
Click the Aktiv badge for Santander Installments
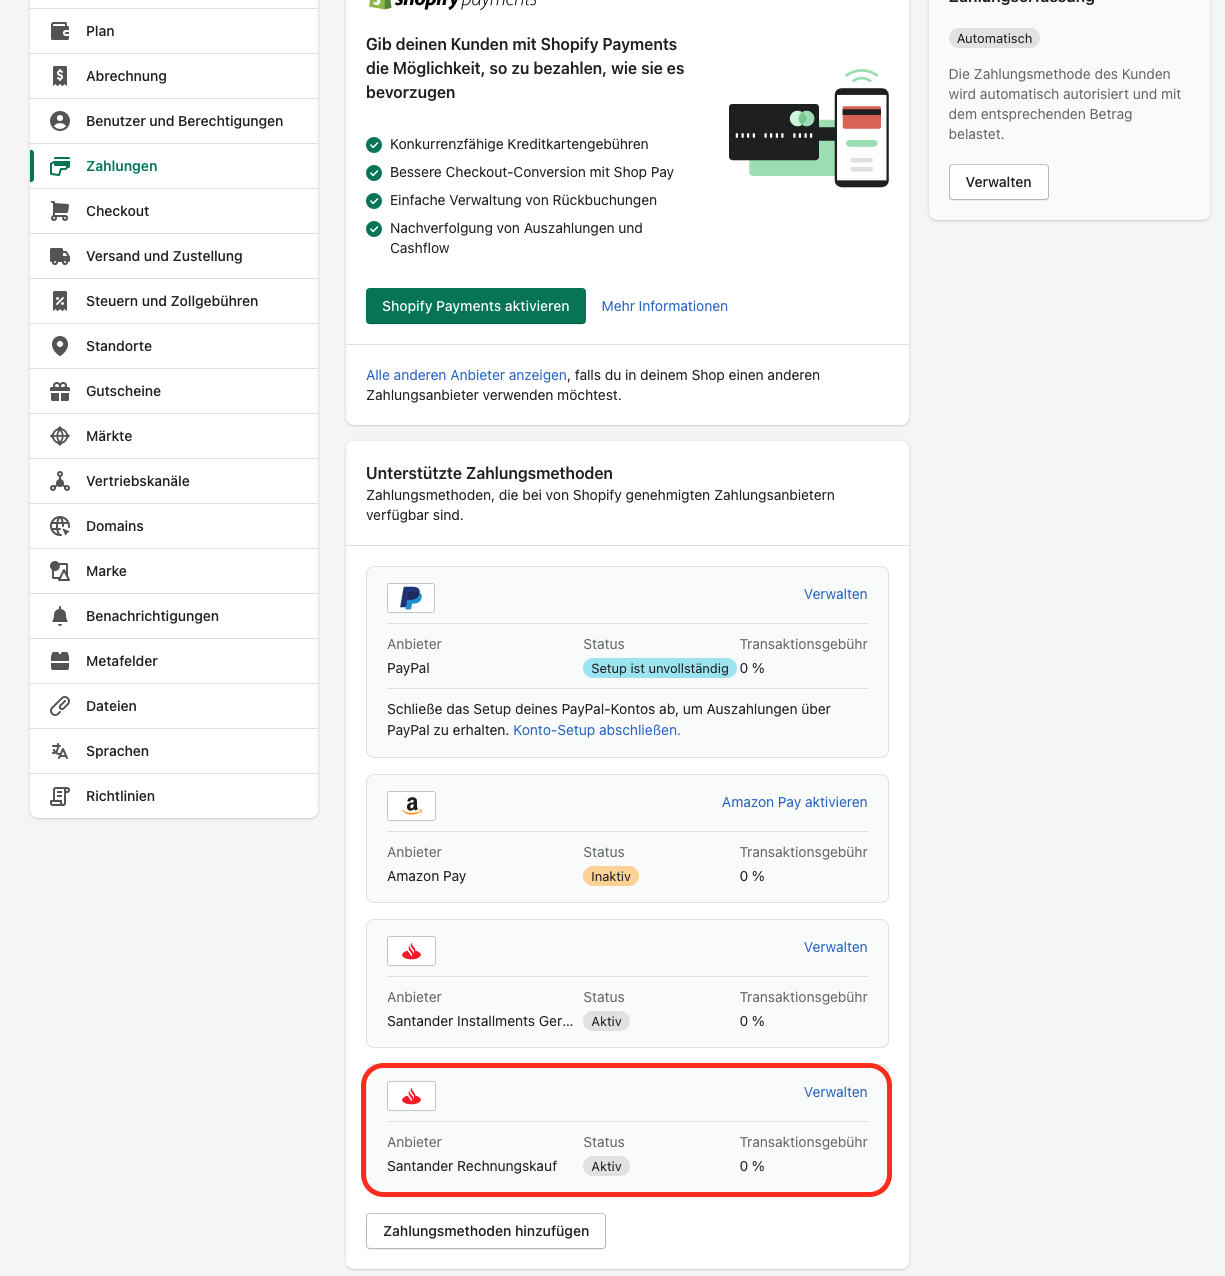[x=606, y=1021]
